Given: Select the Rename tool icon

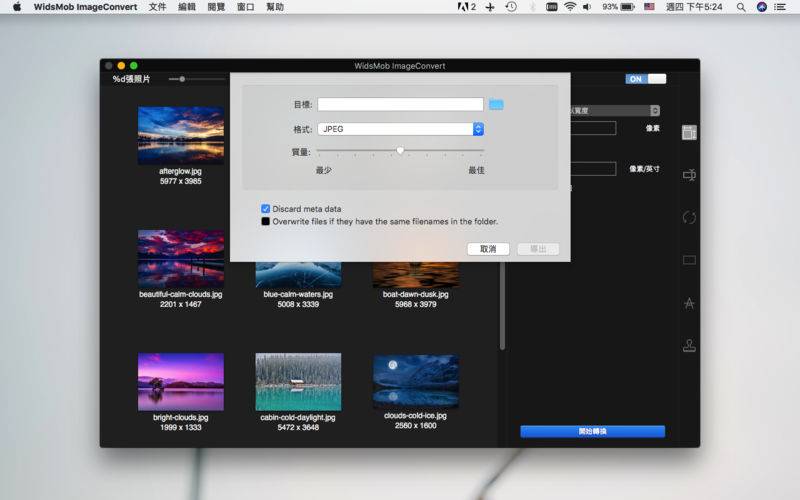Looking at the screenshot, I should [689, 175].
